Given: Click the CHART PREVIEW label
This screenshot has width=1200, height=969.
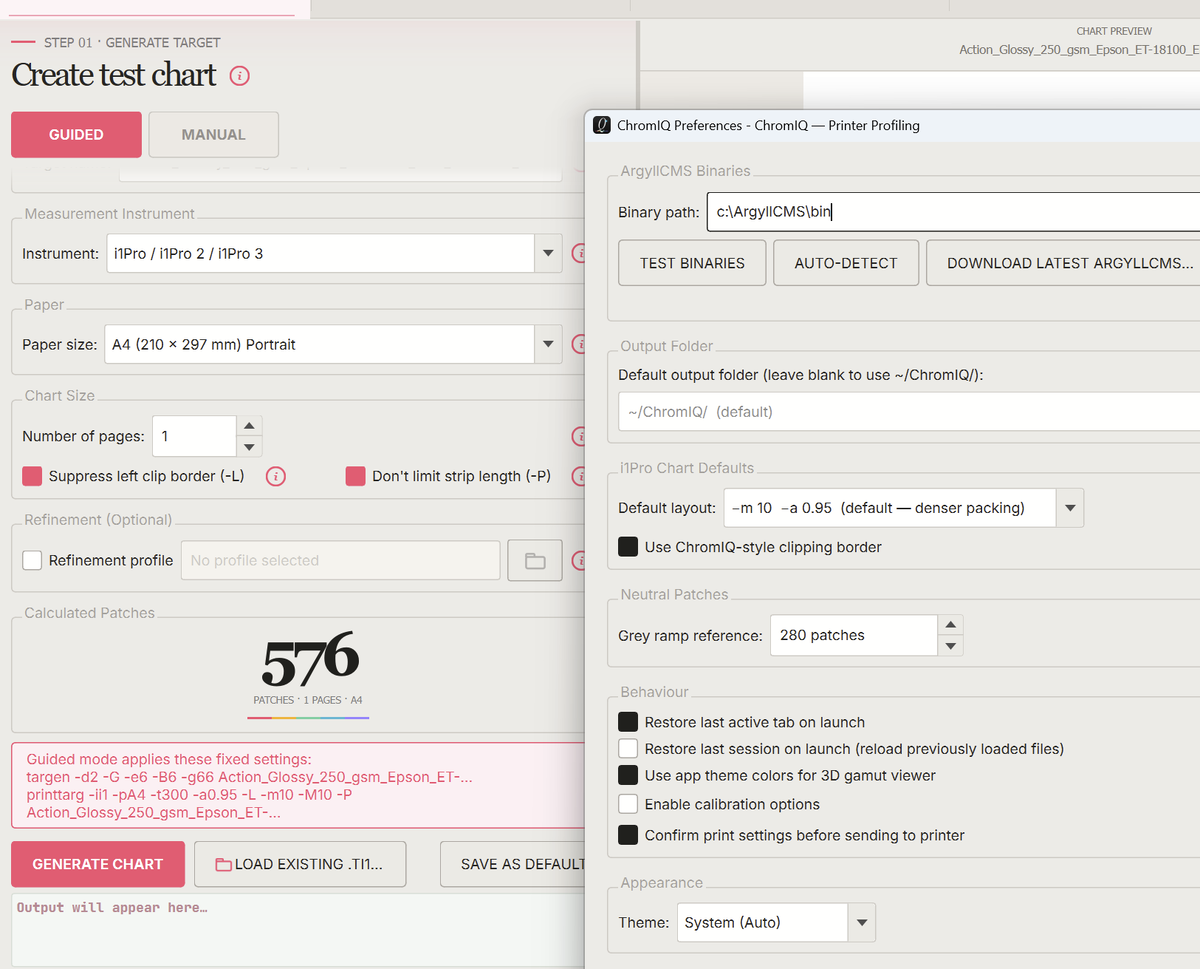Looking at the screenshot, I should pos(1114,31).
